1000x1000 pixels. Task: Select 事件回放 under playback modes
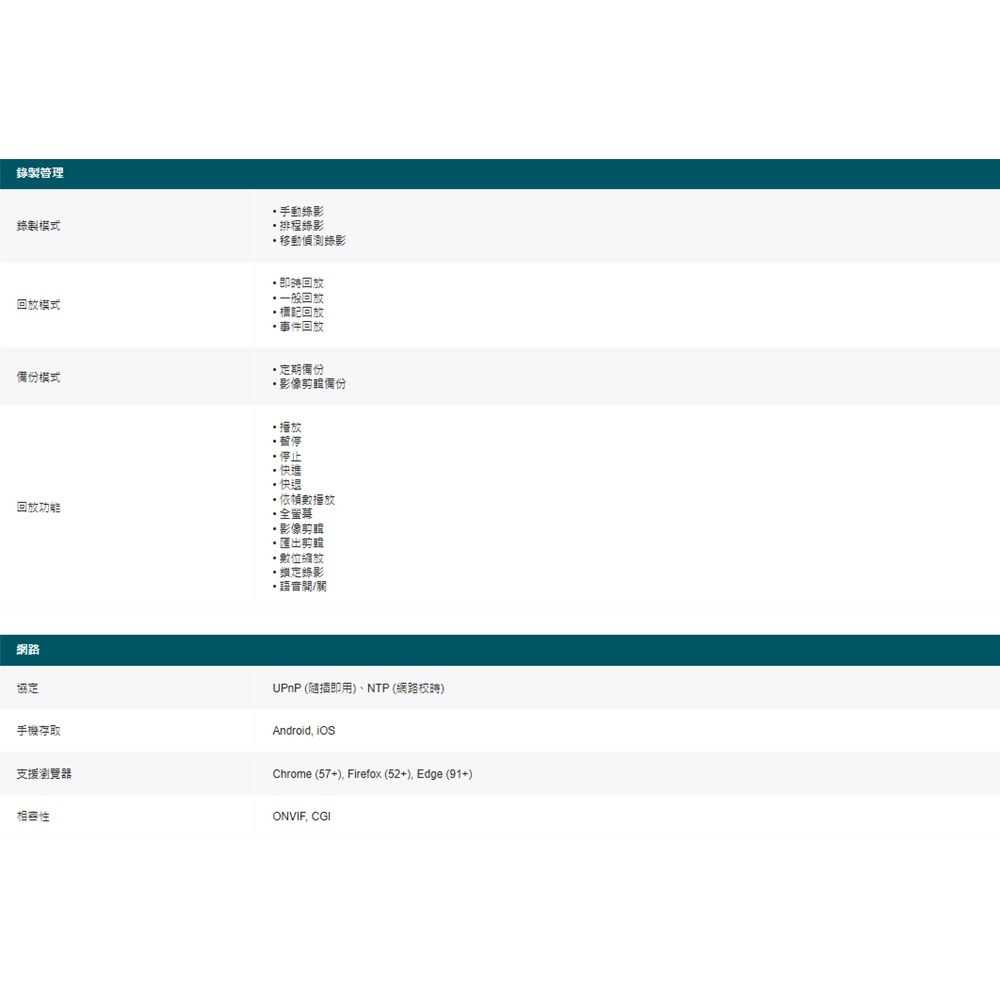click(300, 326)
